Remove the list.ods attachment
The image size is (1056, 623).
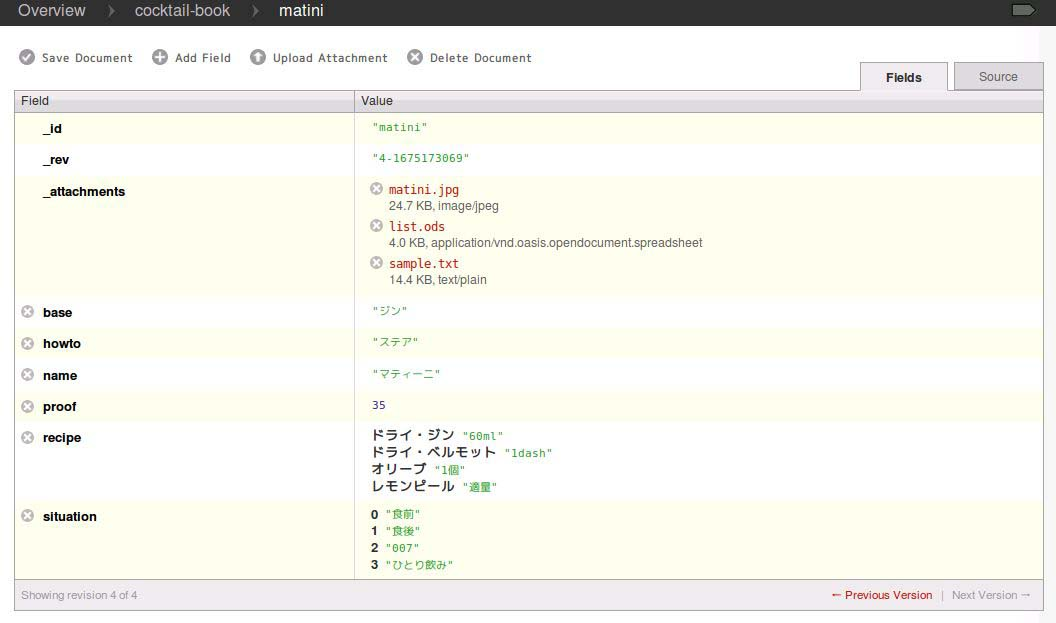click(x=376, y=226)
